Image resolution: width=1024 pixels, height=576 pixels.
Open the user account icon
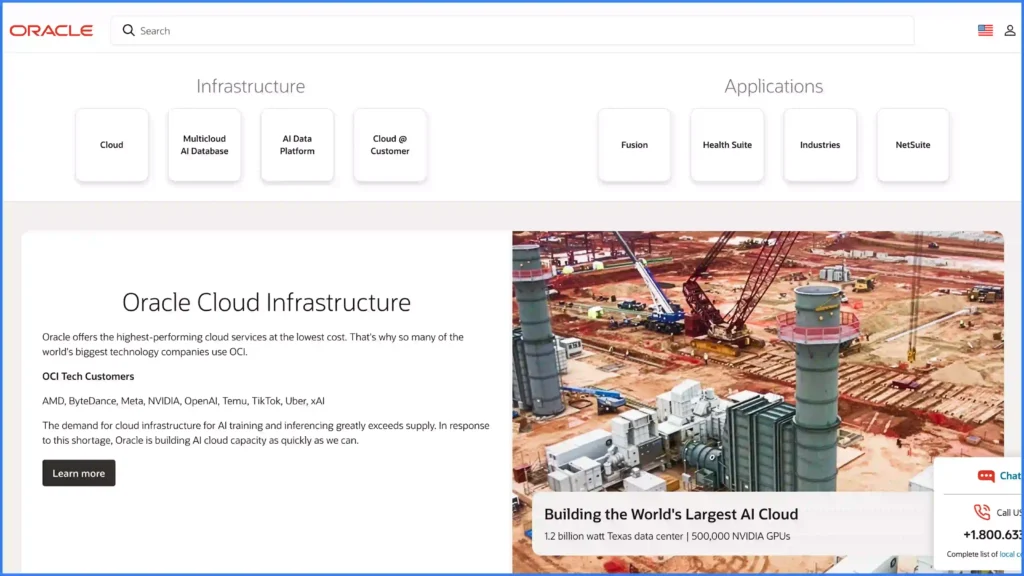[x=1010, y=30]
